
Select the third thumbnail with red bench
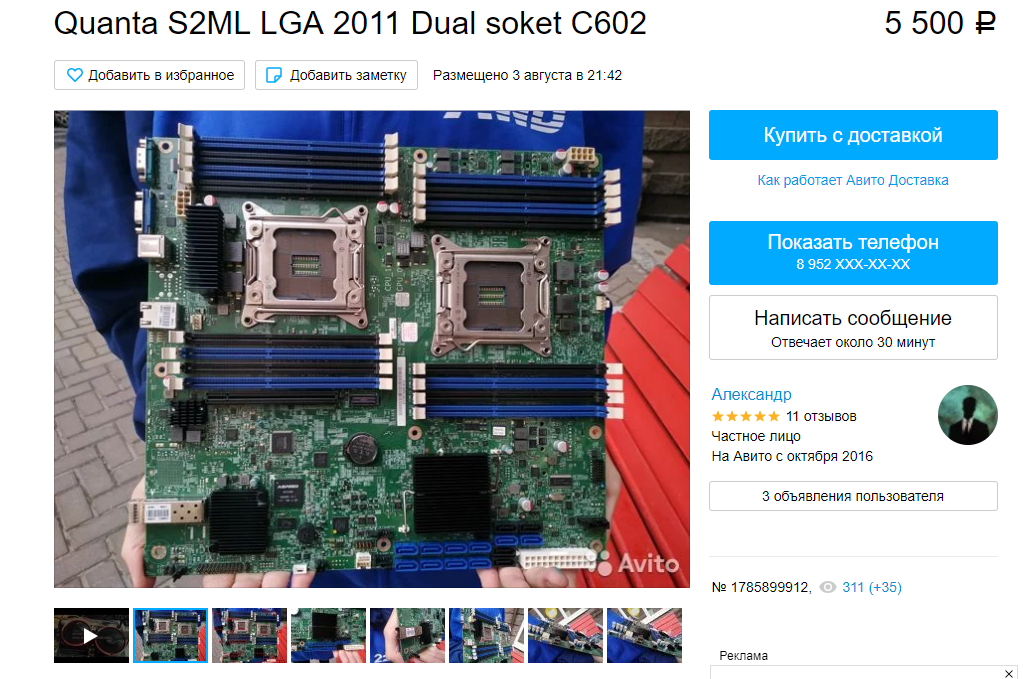[249, 635]
